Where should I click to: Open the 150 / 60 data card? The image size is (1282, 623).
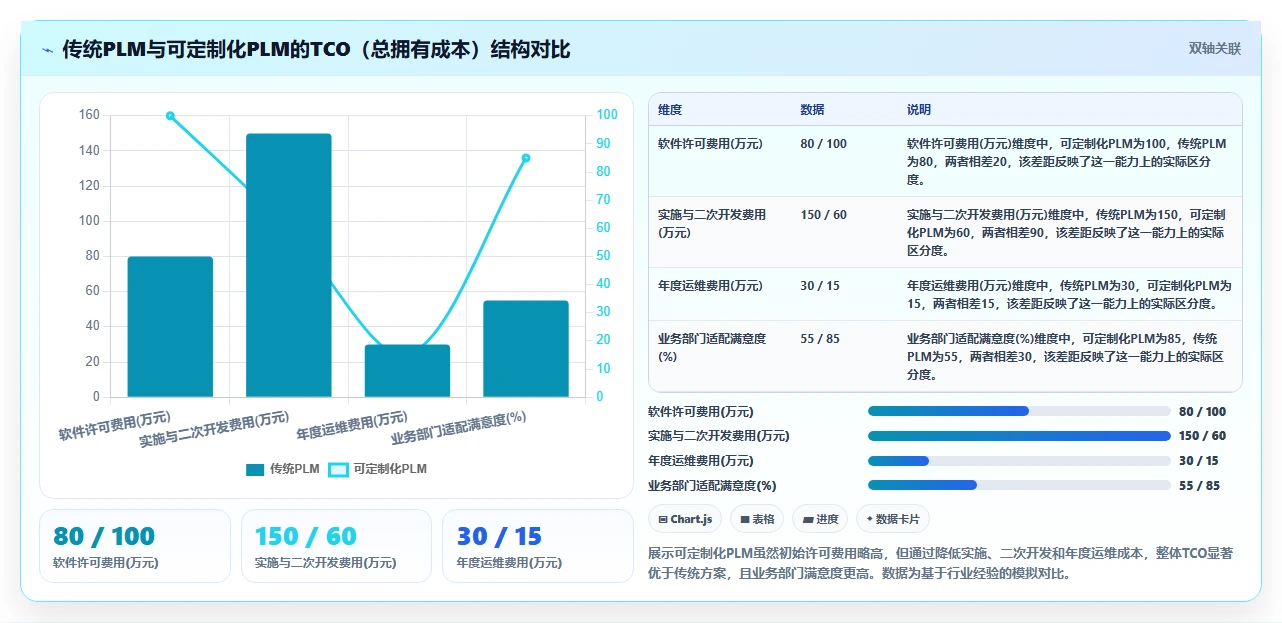(x=336, y=546)
